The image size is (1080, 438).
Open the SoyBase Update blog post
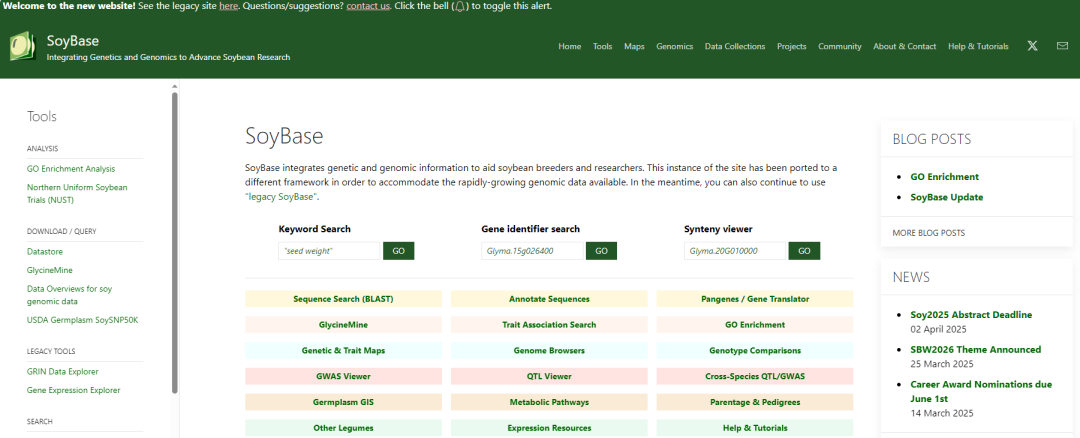946,198
